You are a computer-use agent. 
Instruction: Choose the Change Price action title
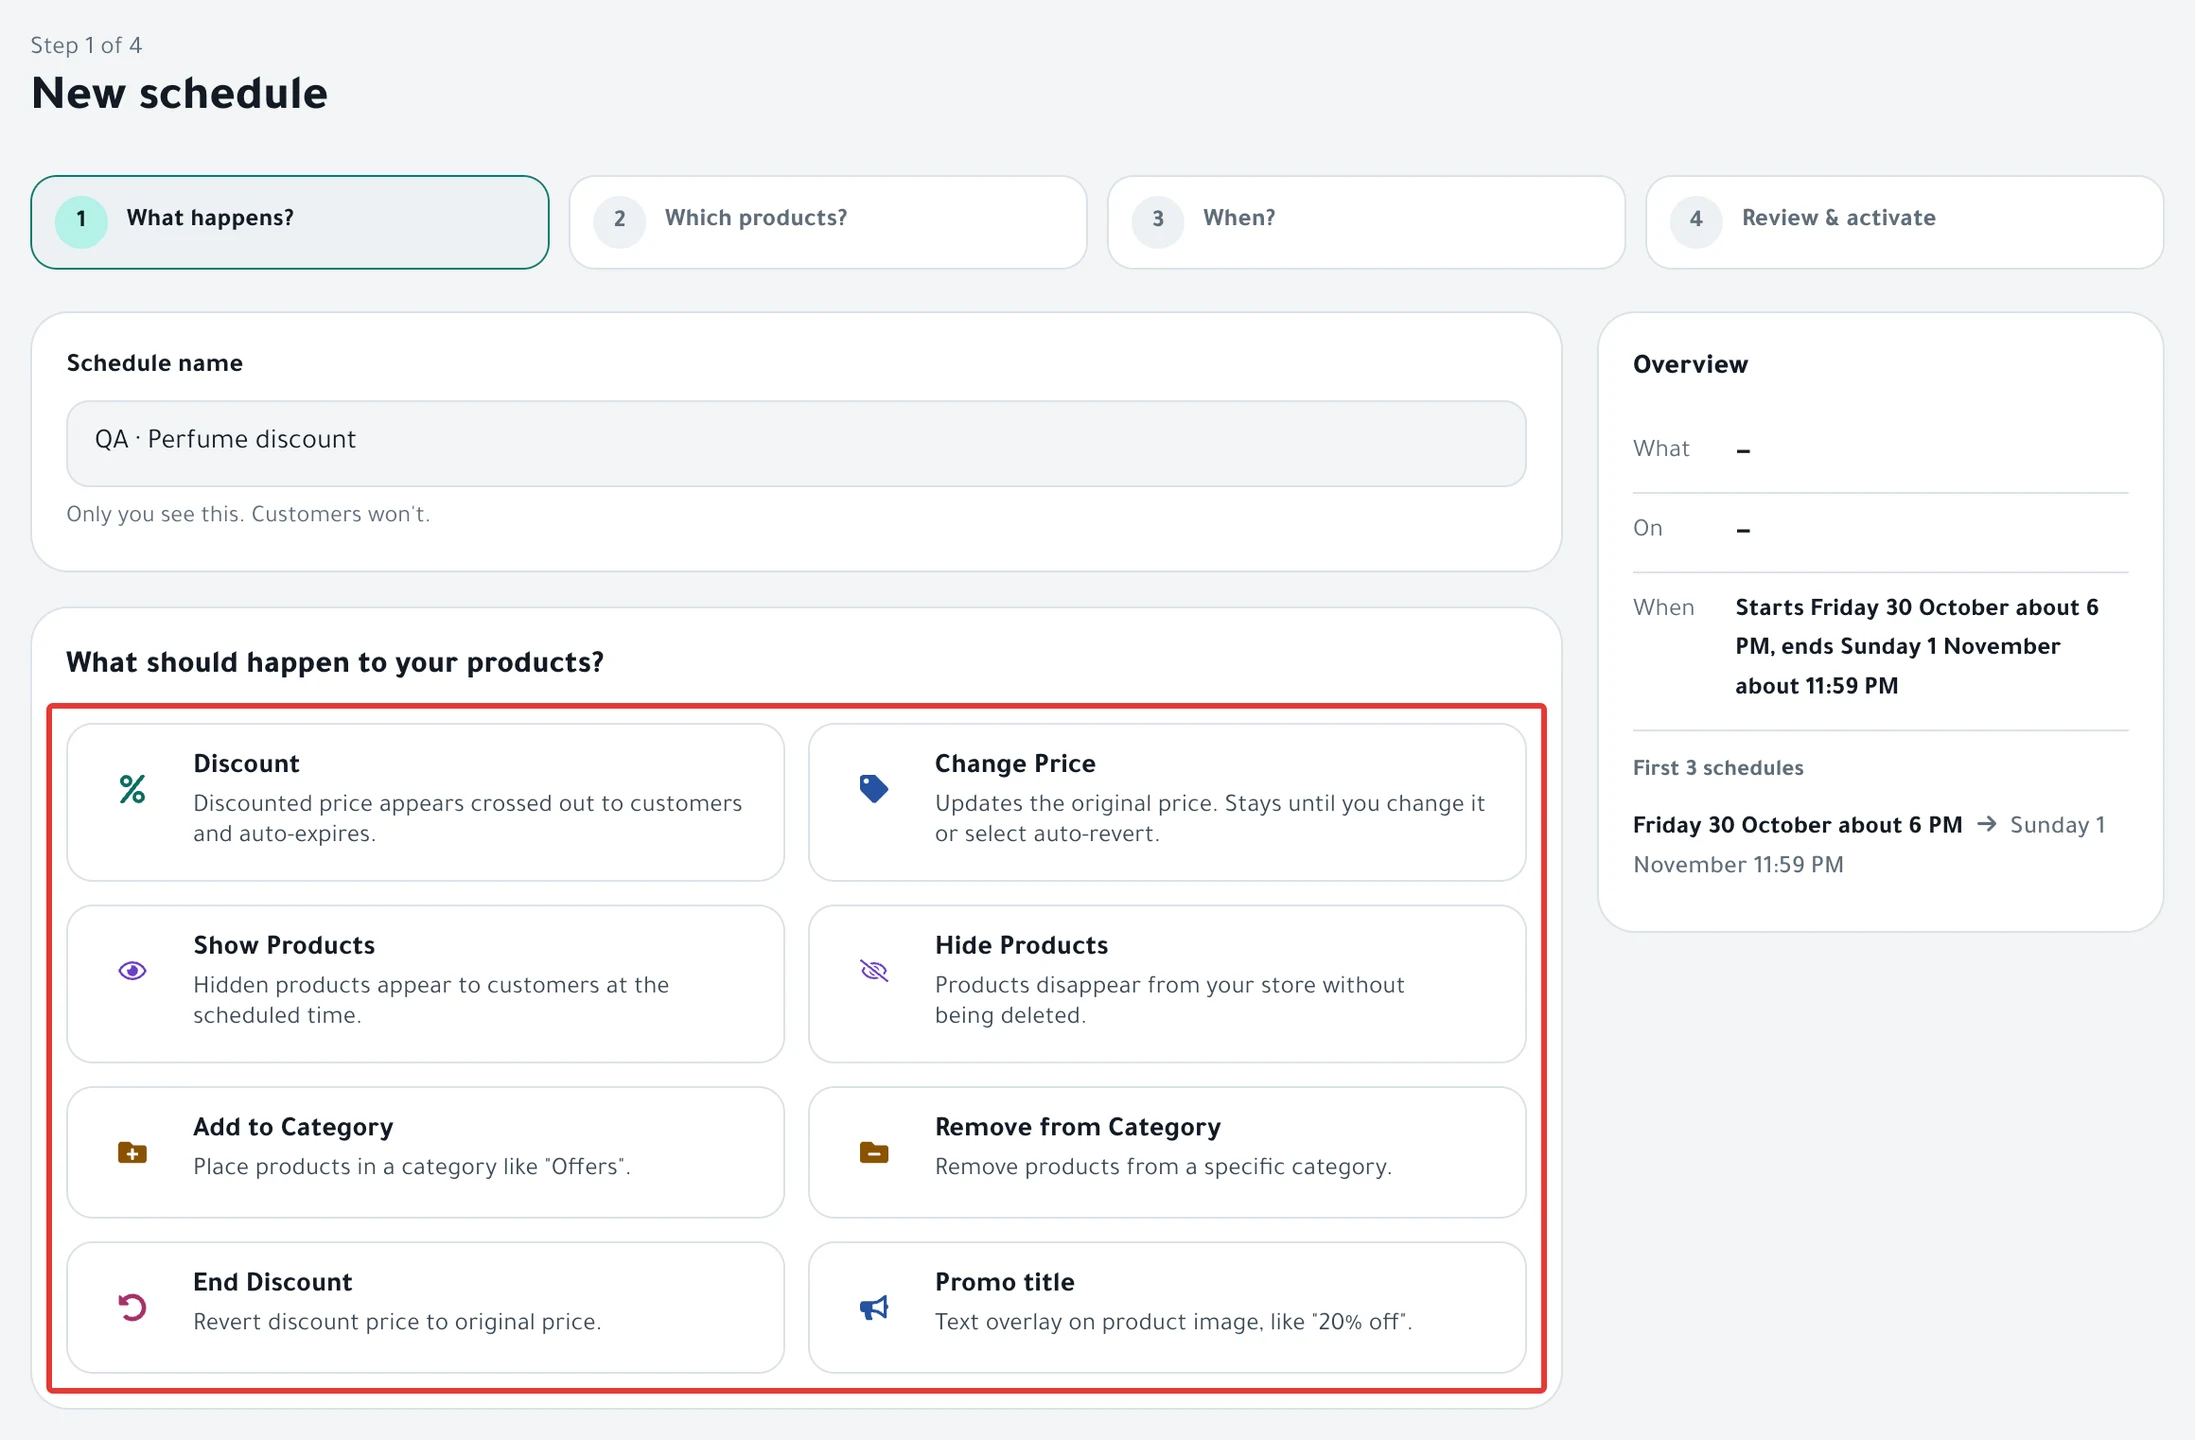[x=1015, y=764]
